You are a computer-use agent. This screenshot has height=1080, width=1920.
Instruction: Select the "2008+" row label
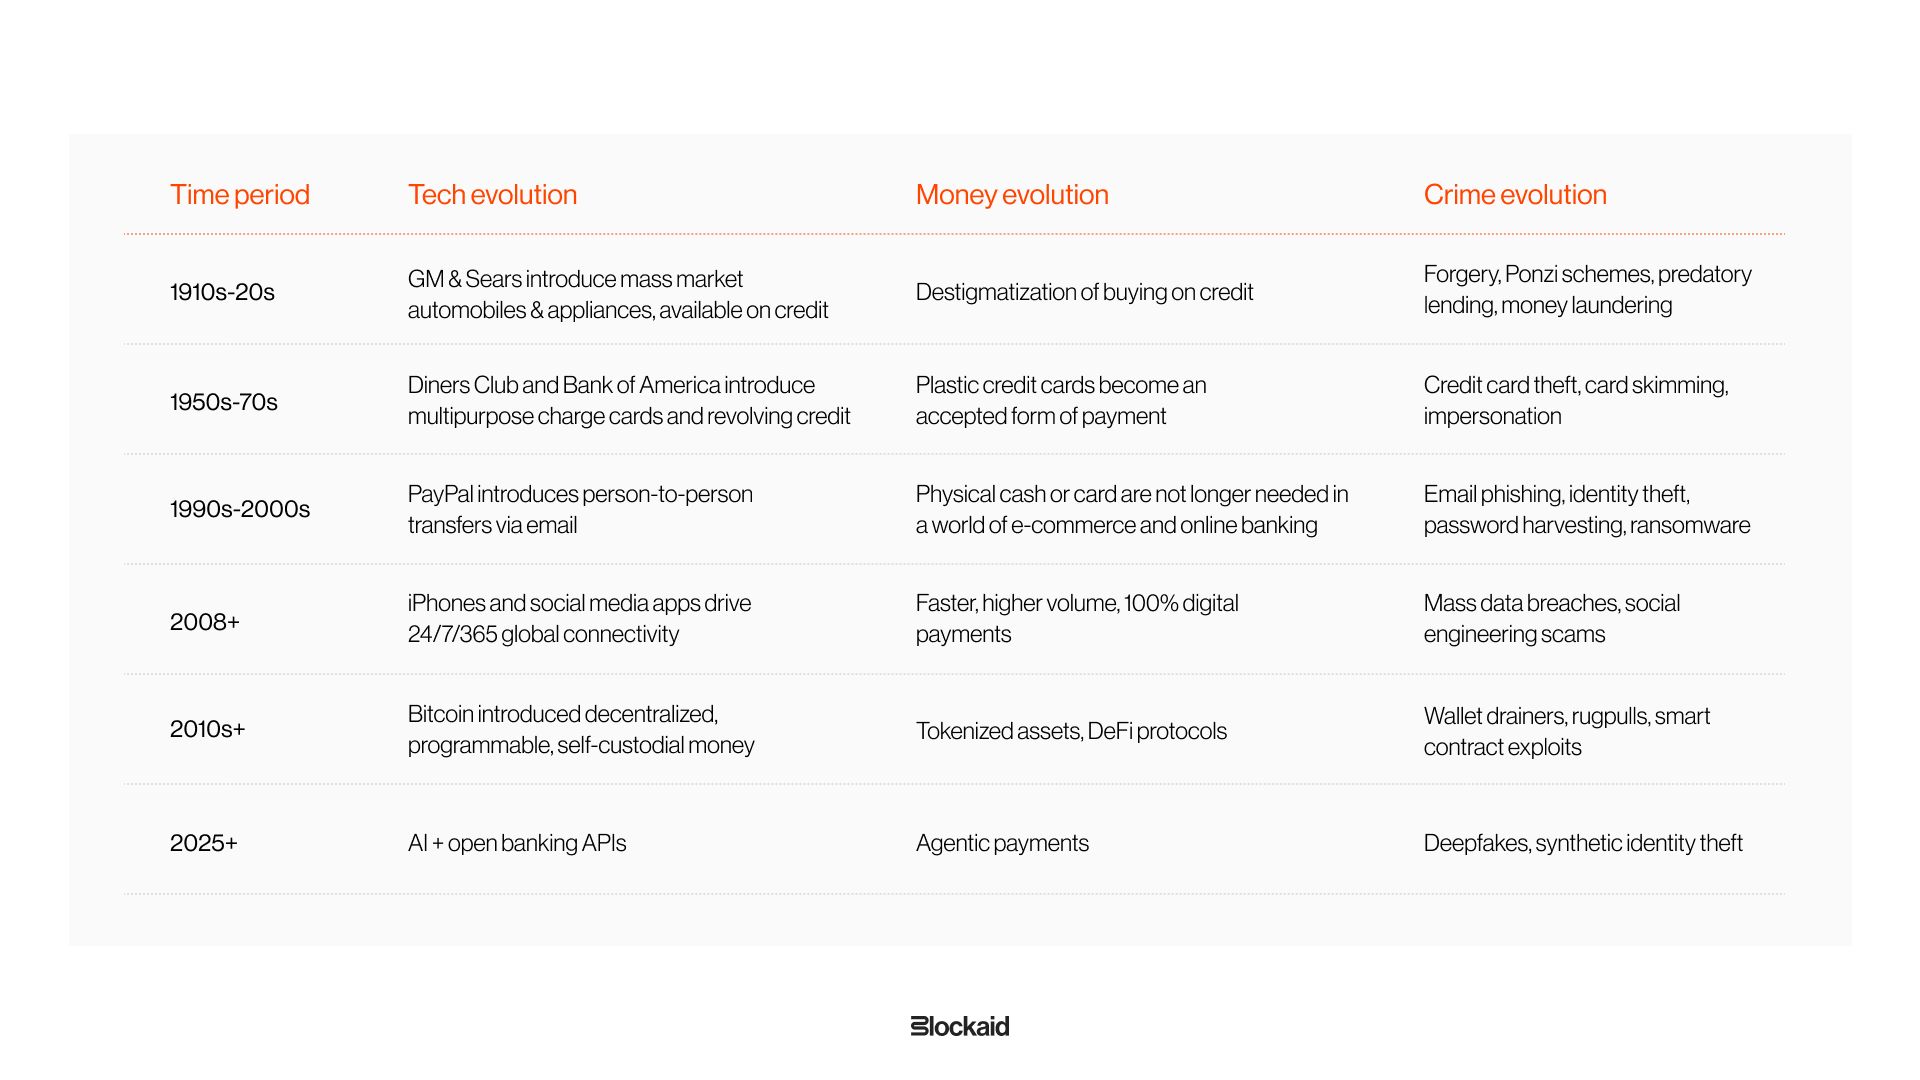pos(205,622)
